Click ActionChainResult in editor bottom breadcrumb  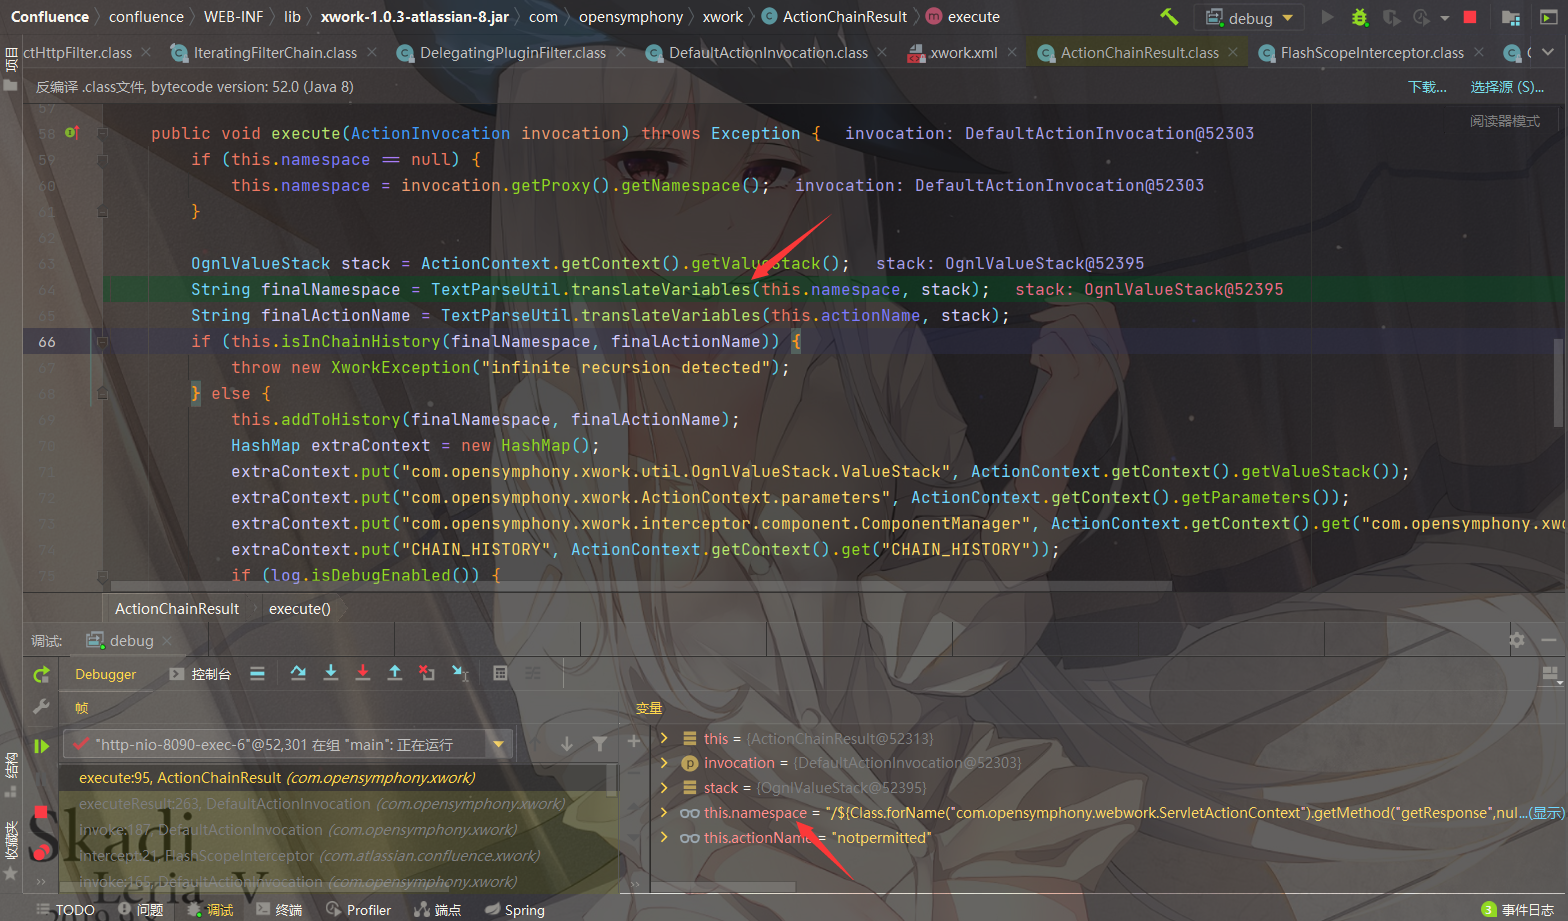(x=177, y=608)
